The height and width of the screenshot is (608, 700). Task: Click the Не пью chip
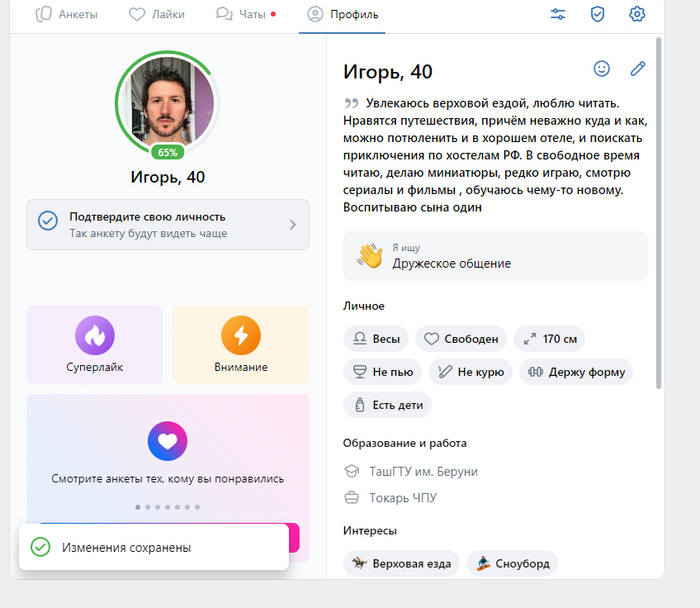(x=382, y=372)
